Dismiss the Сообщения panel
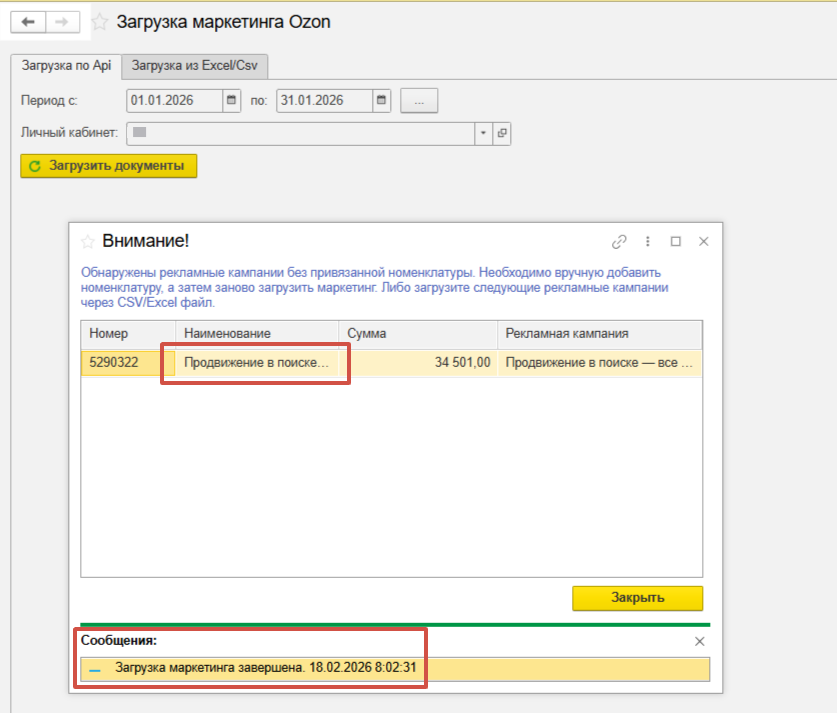The width and height of the screenshot is (837, 713). (700, 641)
